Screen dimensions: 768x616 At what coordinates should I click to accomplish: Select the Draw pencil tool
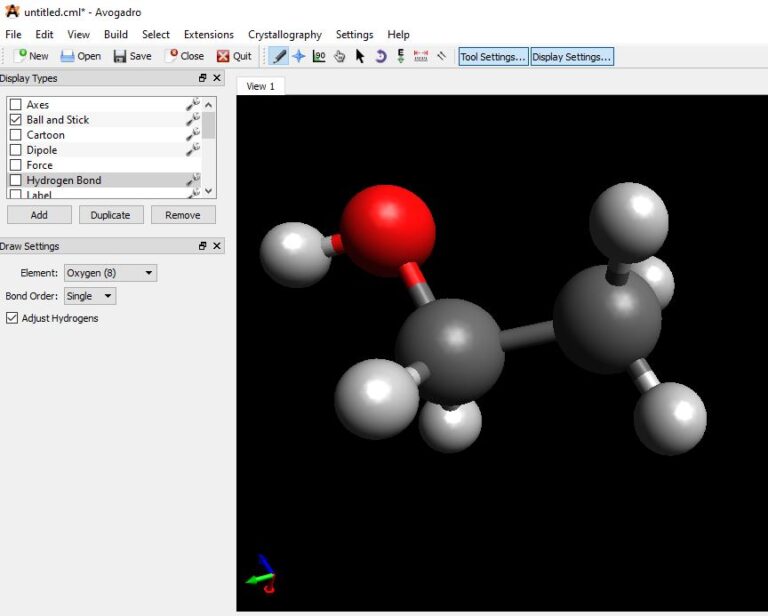point(279,56)
